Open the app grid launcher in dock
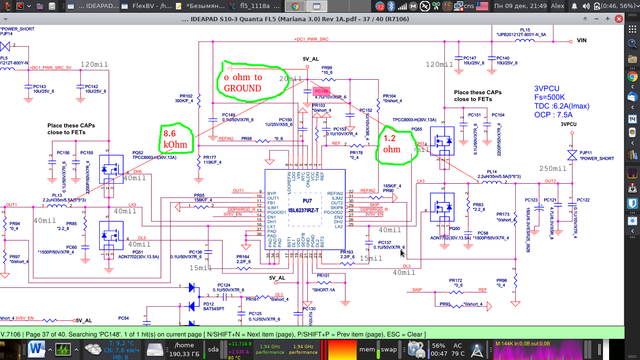Image resolution: width=640 pixels, height=360 pixels. 632,29
